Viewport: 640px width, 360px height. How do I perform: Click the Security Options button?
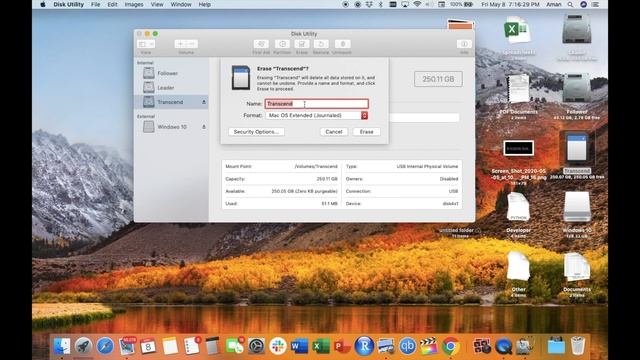[256, 132]
